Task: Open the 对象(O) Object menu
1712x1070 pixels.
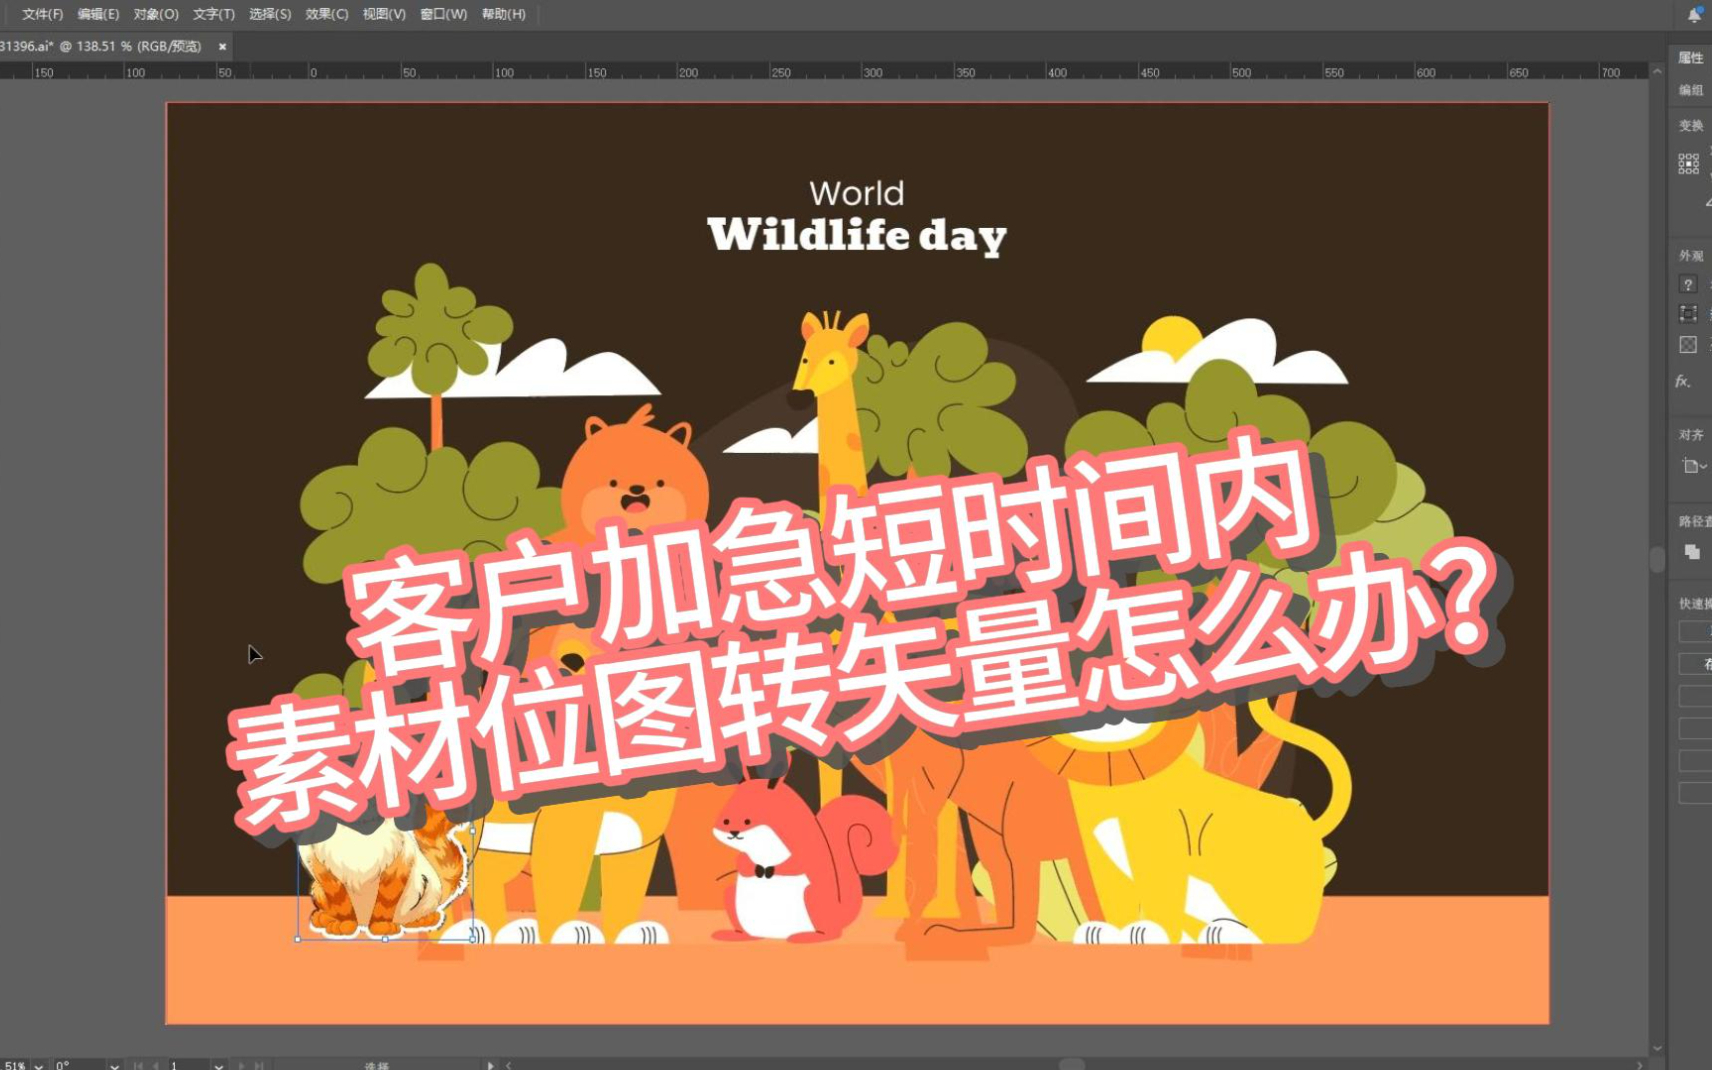Action: (x=155, y=14)
